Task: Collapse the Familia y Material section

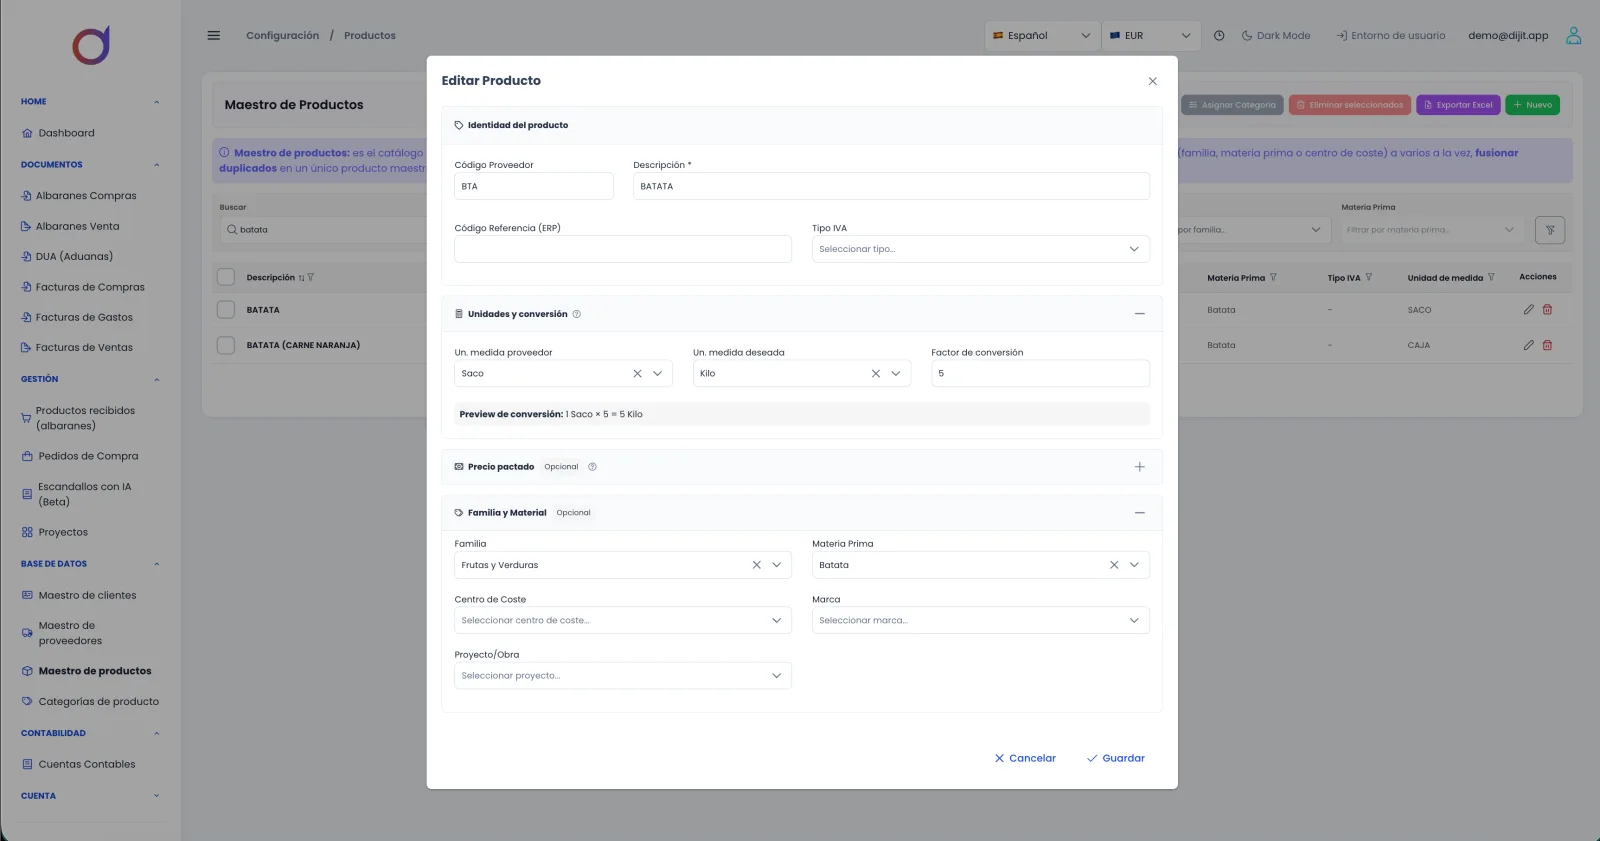Action: [x=1139, y=513]
